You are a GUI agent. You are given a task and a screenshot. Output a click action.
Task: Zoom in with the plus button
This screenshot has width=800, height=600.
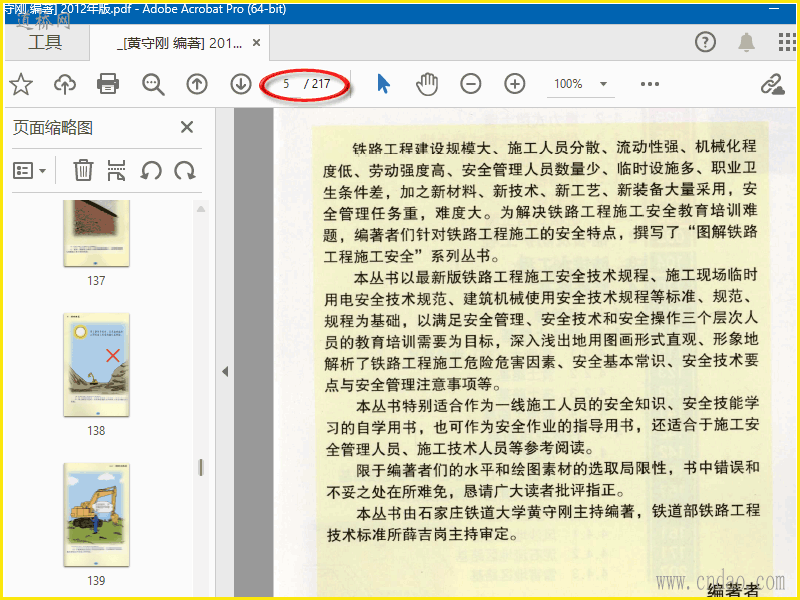(x=515, y=84)
